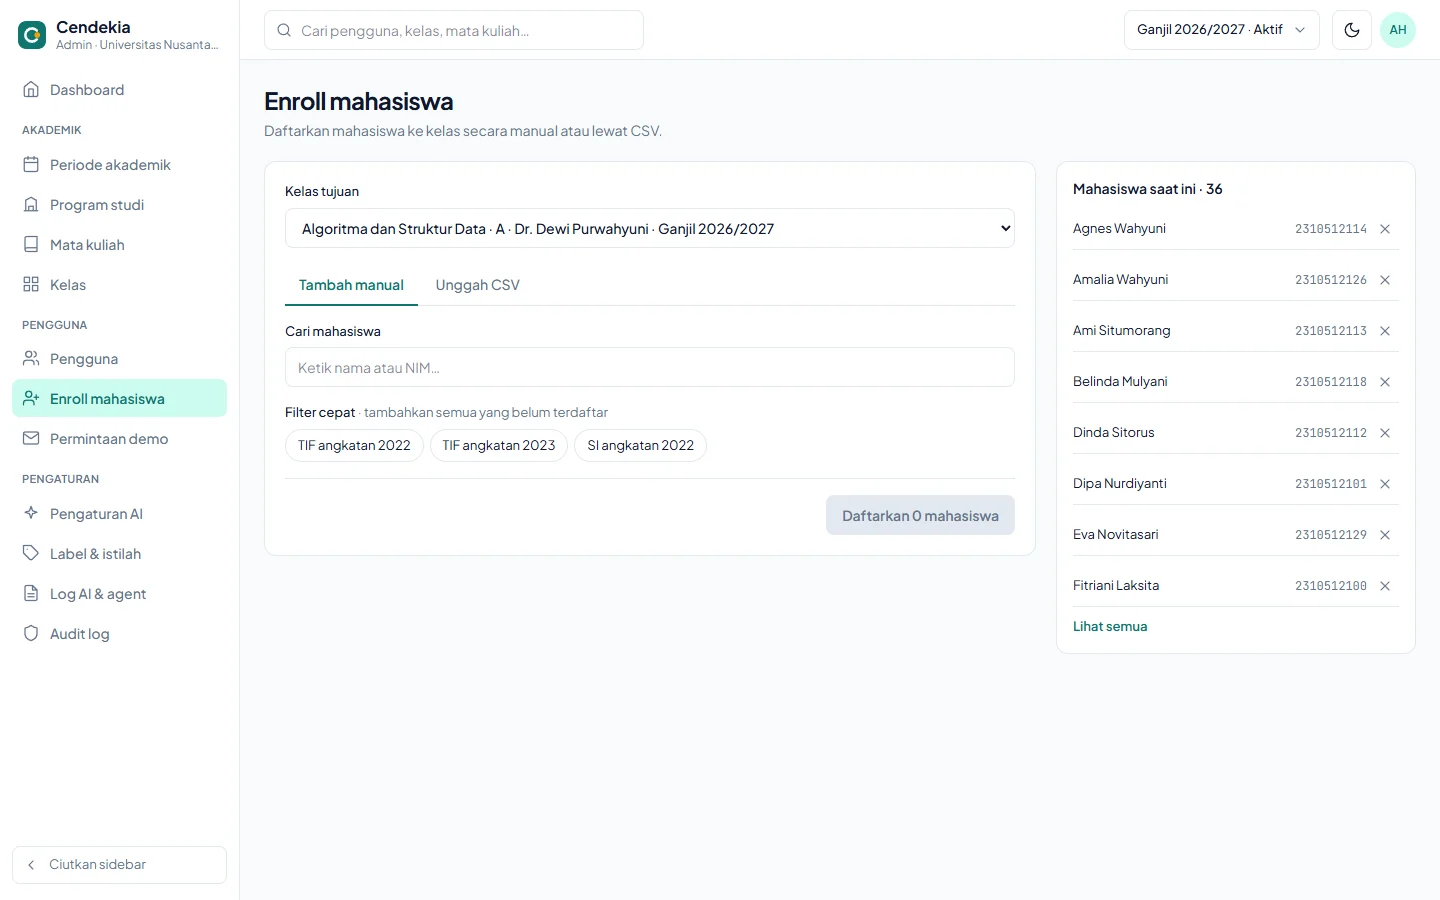
Task: Expand the Kelas tujuan dropdown
Action: (650, 228)
